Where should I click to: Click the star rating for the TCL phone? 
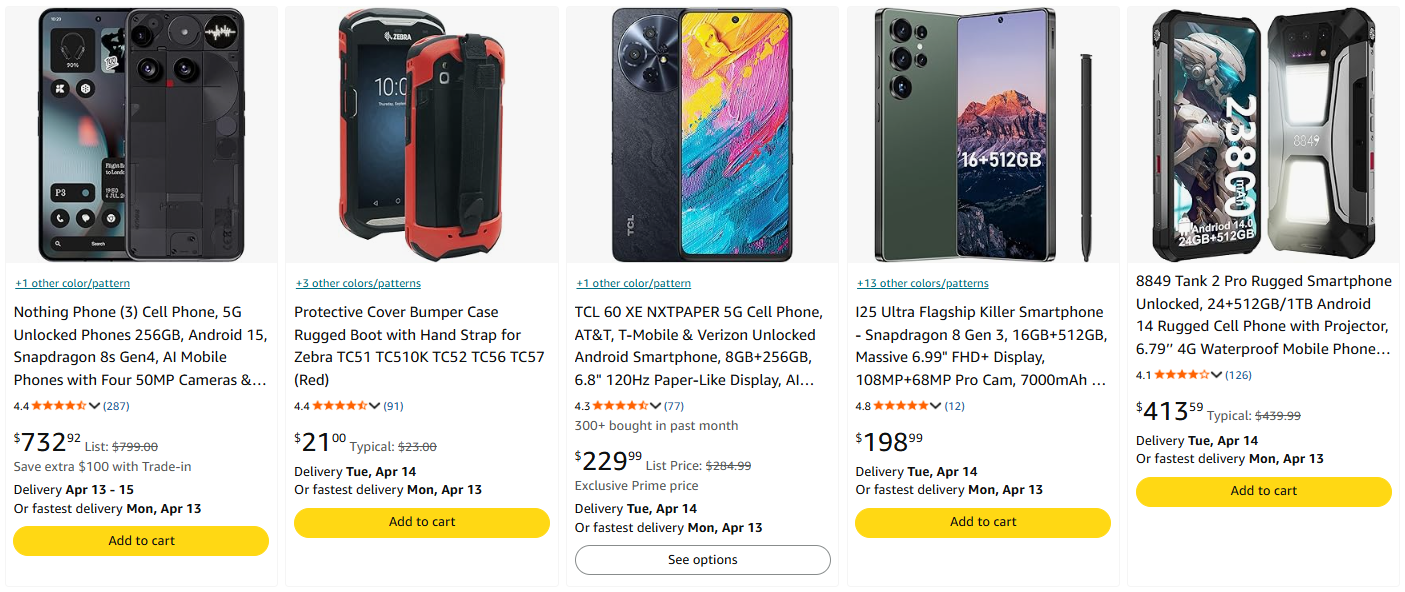619,405
